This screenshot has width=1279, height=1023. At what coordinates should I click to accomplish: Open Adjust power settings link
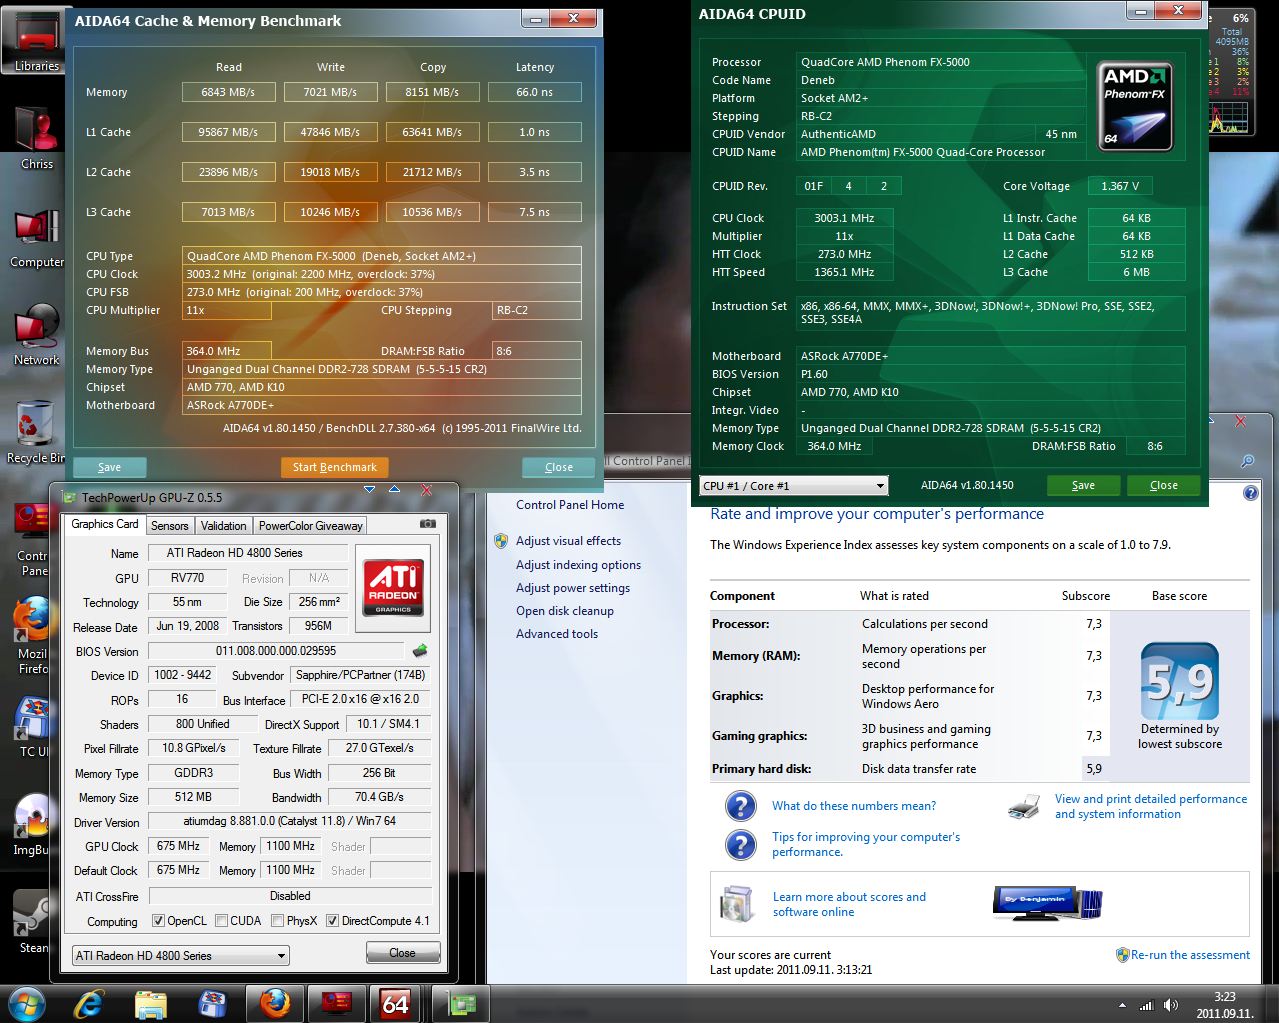(x=573, y=588)
